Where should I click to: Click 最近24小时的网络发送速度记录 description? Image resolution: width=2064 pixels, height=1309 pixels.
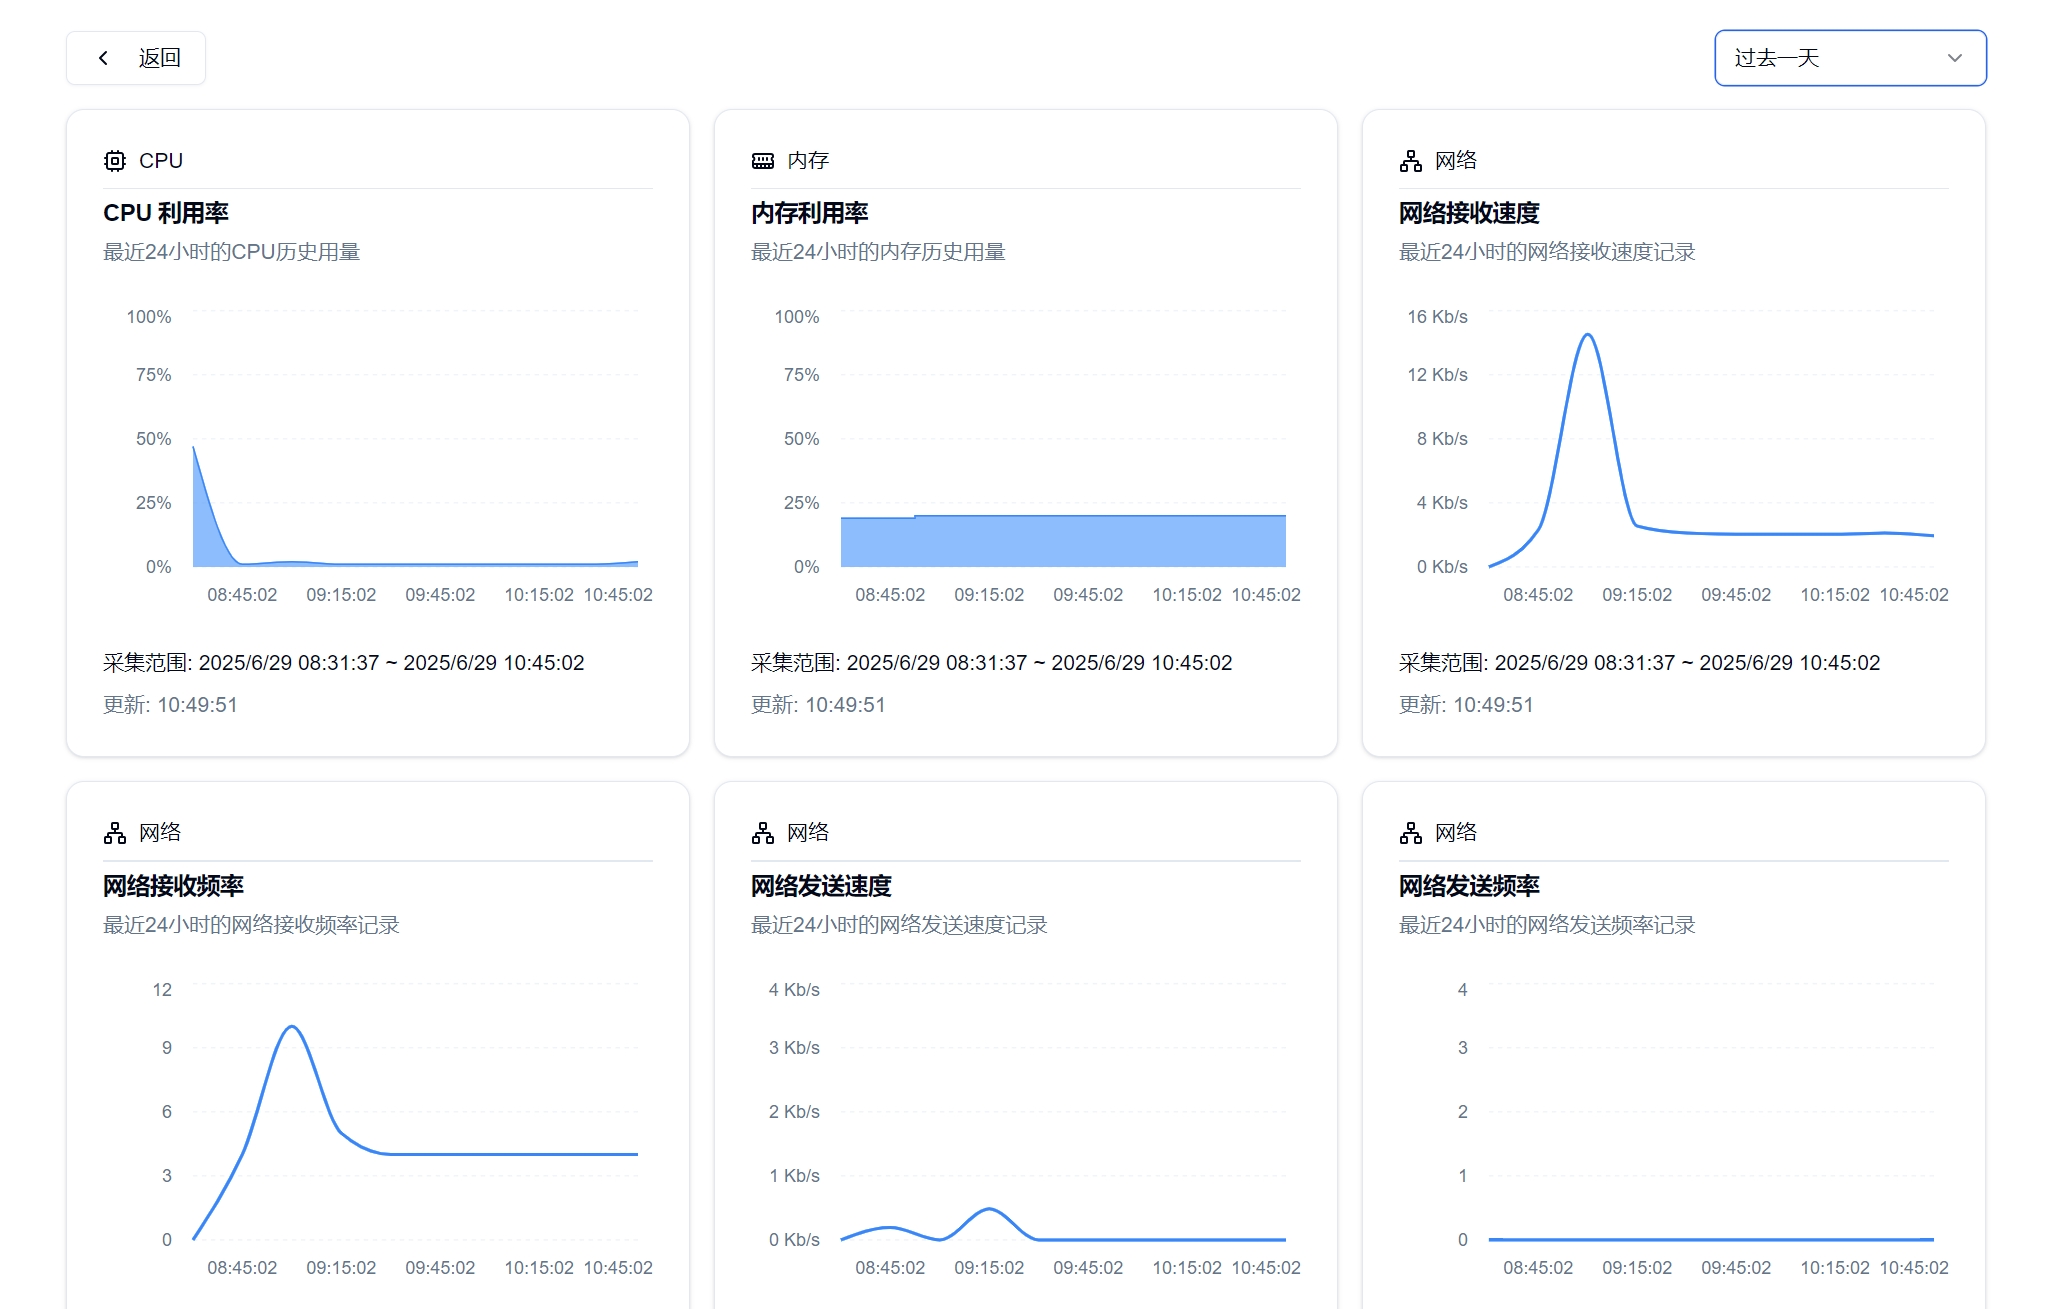click(x=899, y=925)
